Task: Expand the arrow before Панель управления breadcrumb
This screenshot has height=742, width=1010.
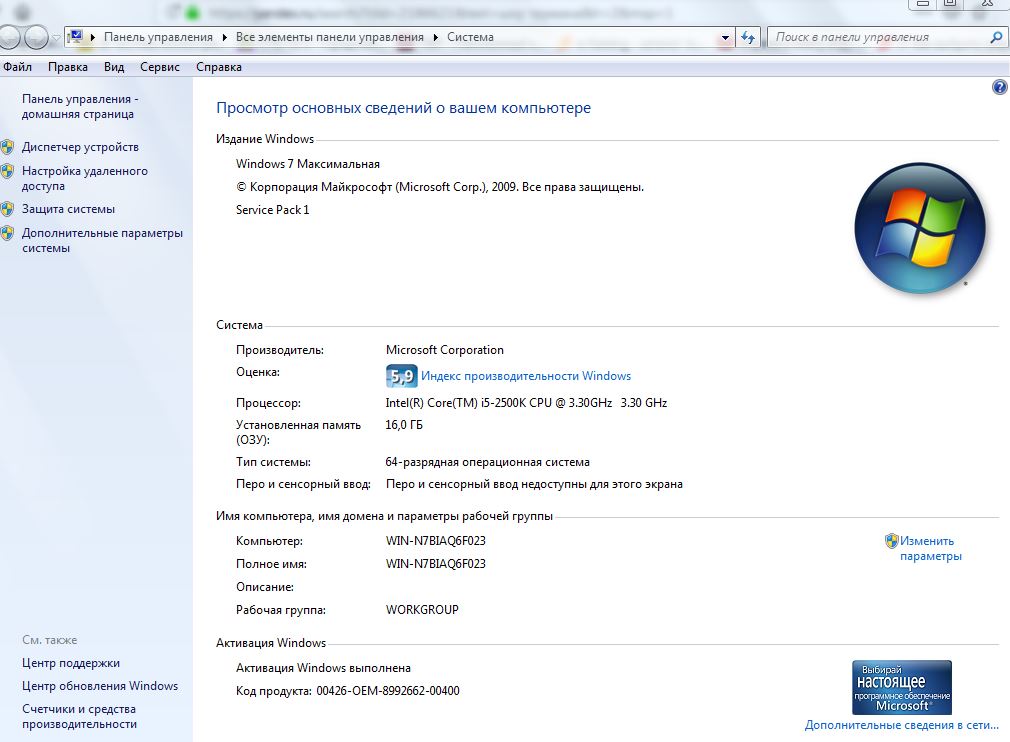Action: tap(93, 37)
